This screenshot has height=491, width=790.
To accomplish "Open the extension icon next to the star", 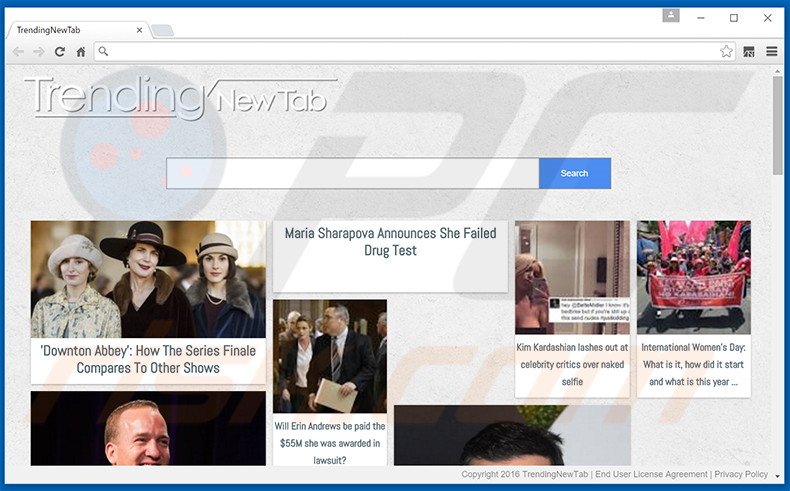I will tap(749, 51).
